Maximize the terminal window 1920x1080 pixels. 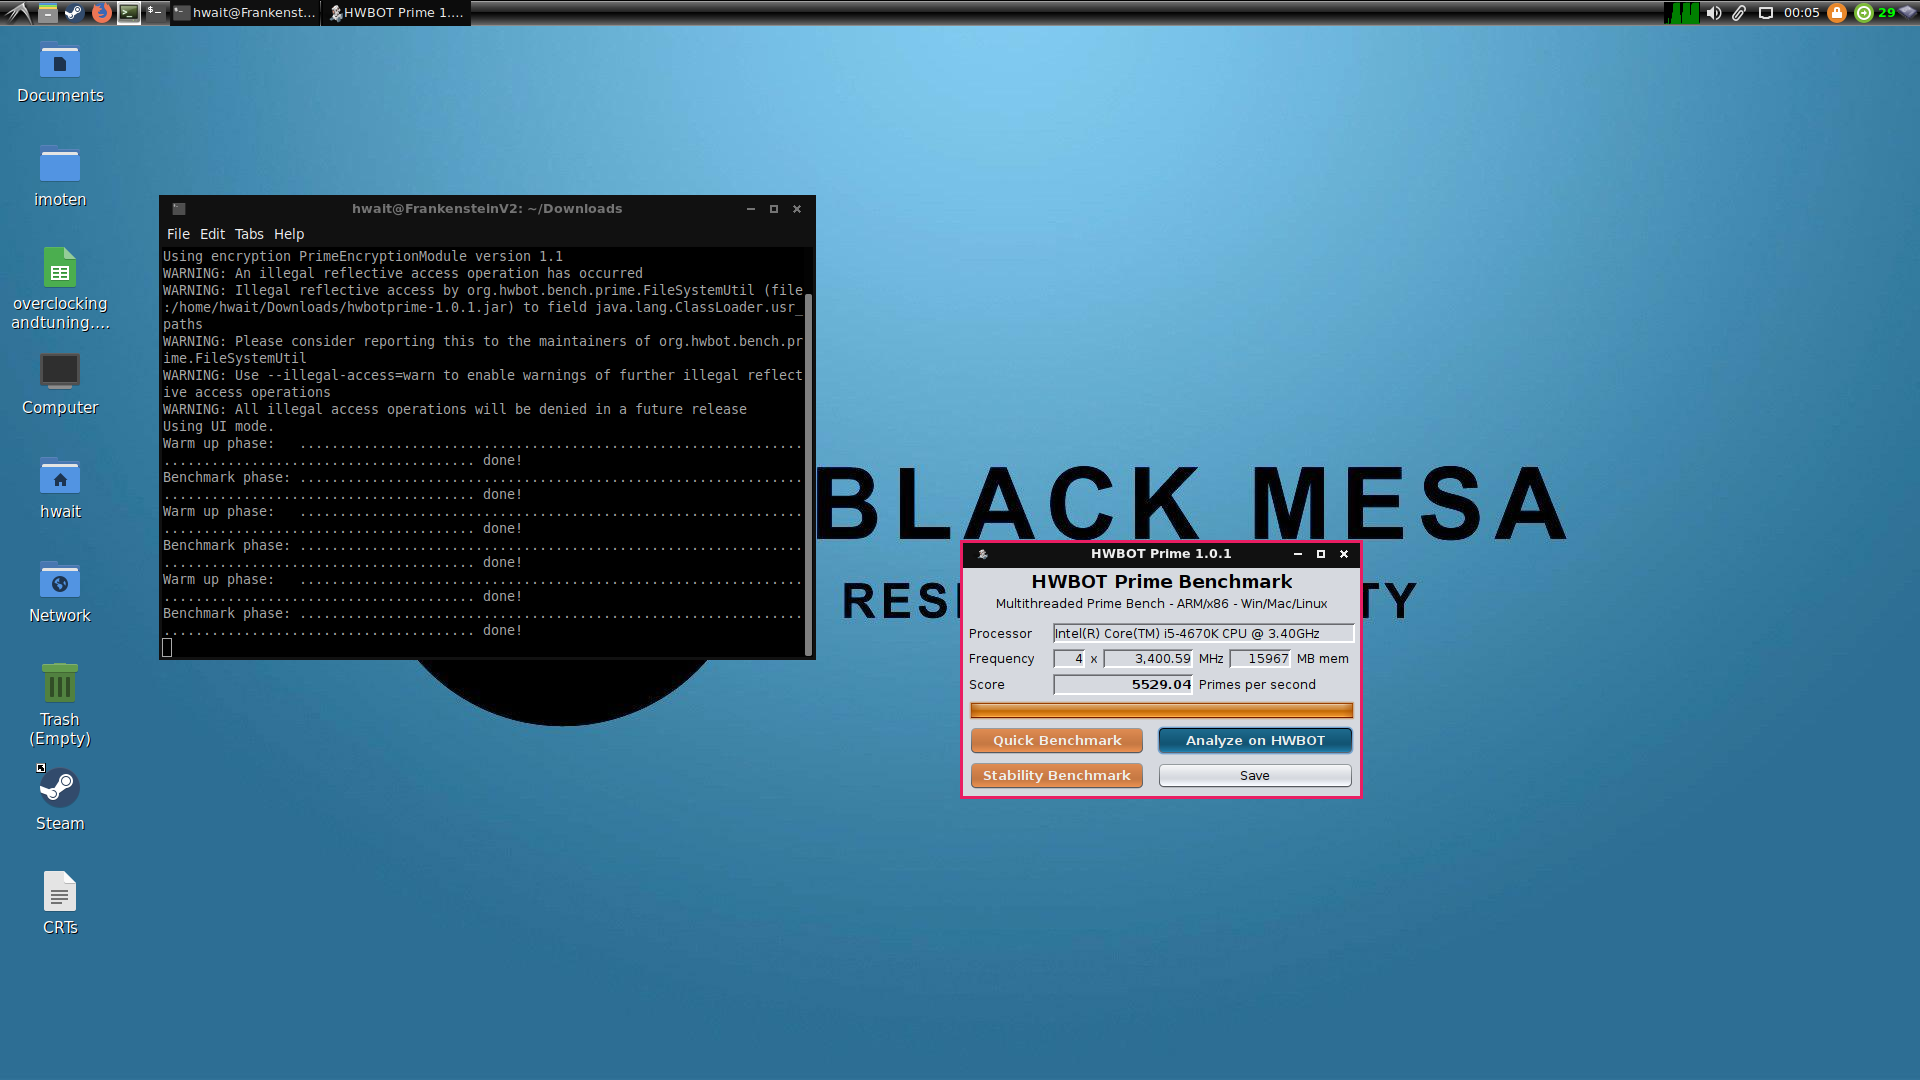coord(773,209)
